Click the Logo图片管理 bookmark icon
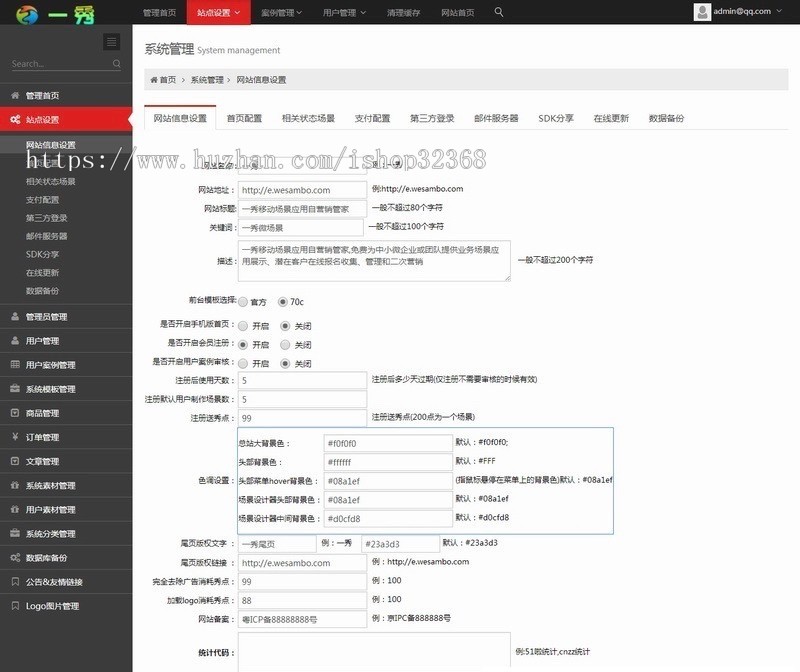Viewport: 800px width, 672px height. click(x=15, y=606)
